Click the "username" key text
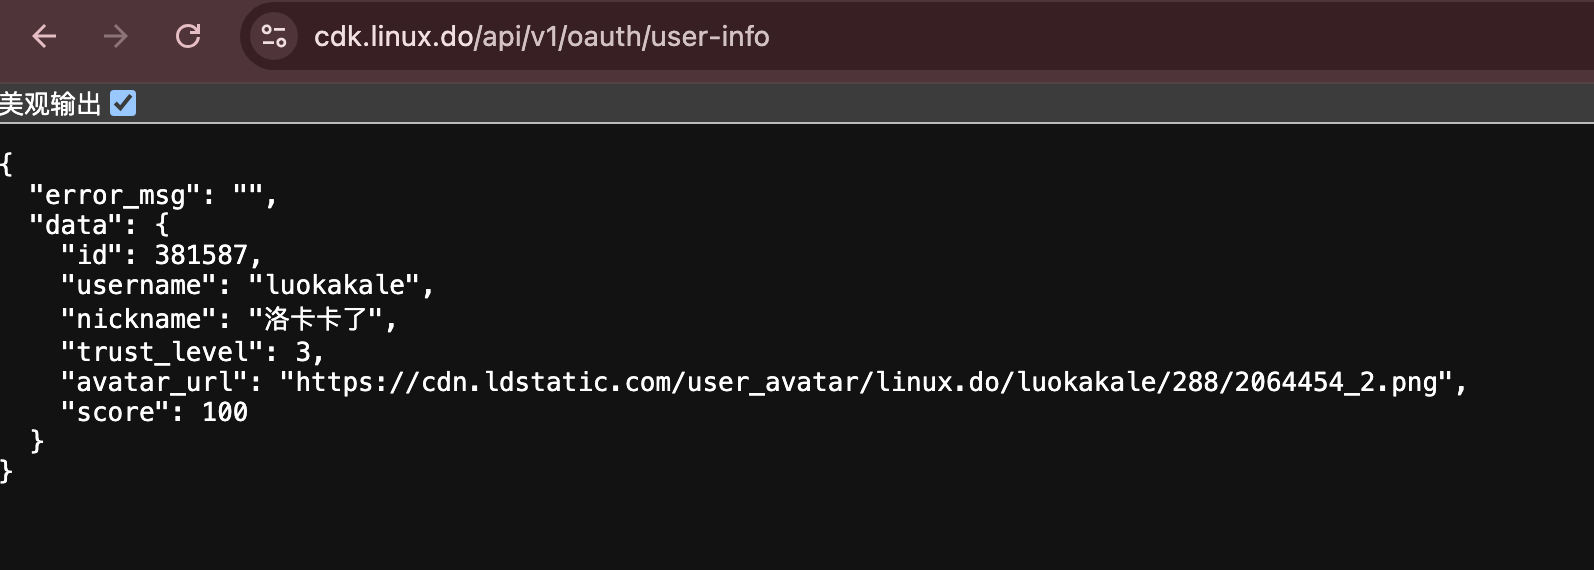Image resolution: width=1594 pixels, height=570 pixels. point(138,286)
